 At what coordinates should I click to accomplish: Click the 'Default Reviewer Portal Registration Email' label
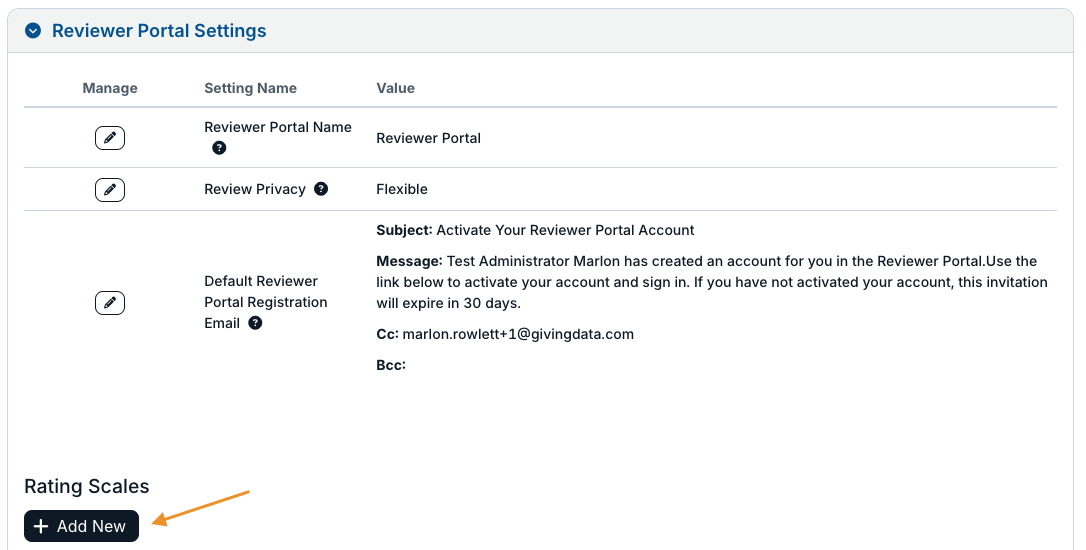pos(266,302)
